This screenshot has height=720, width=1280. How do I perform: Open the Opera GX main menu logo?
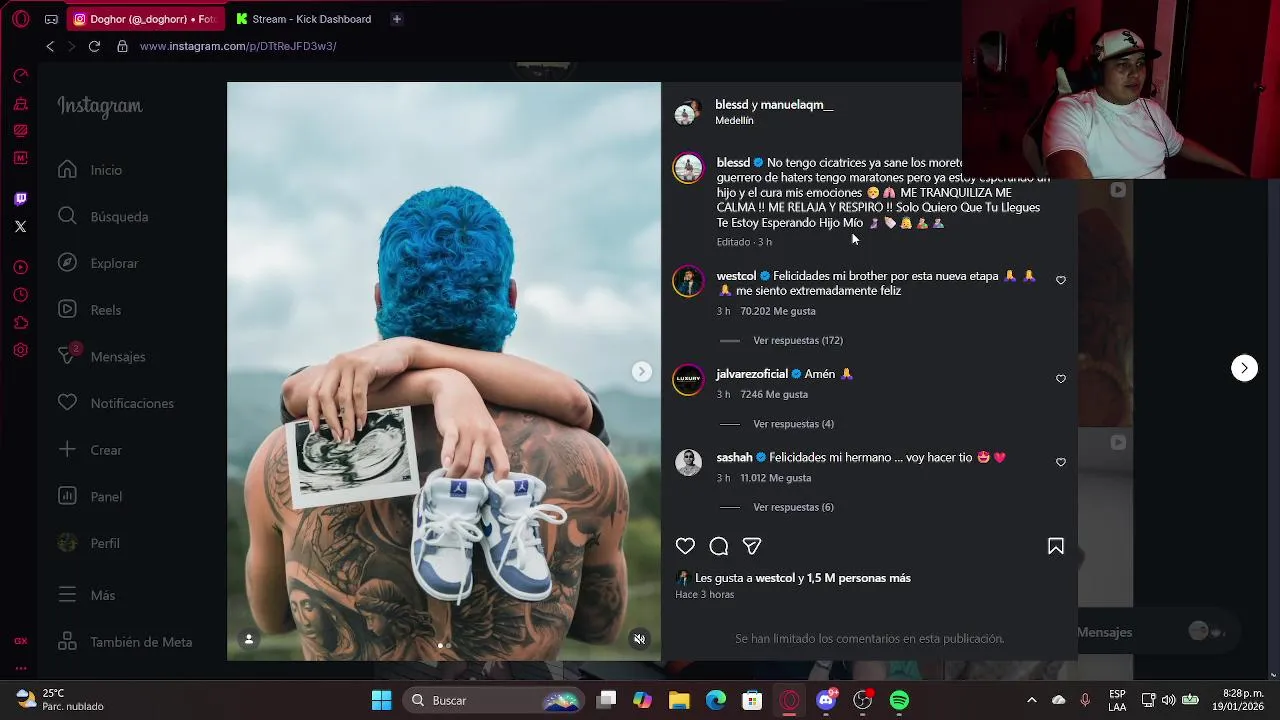pos(20,18)
